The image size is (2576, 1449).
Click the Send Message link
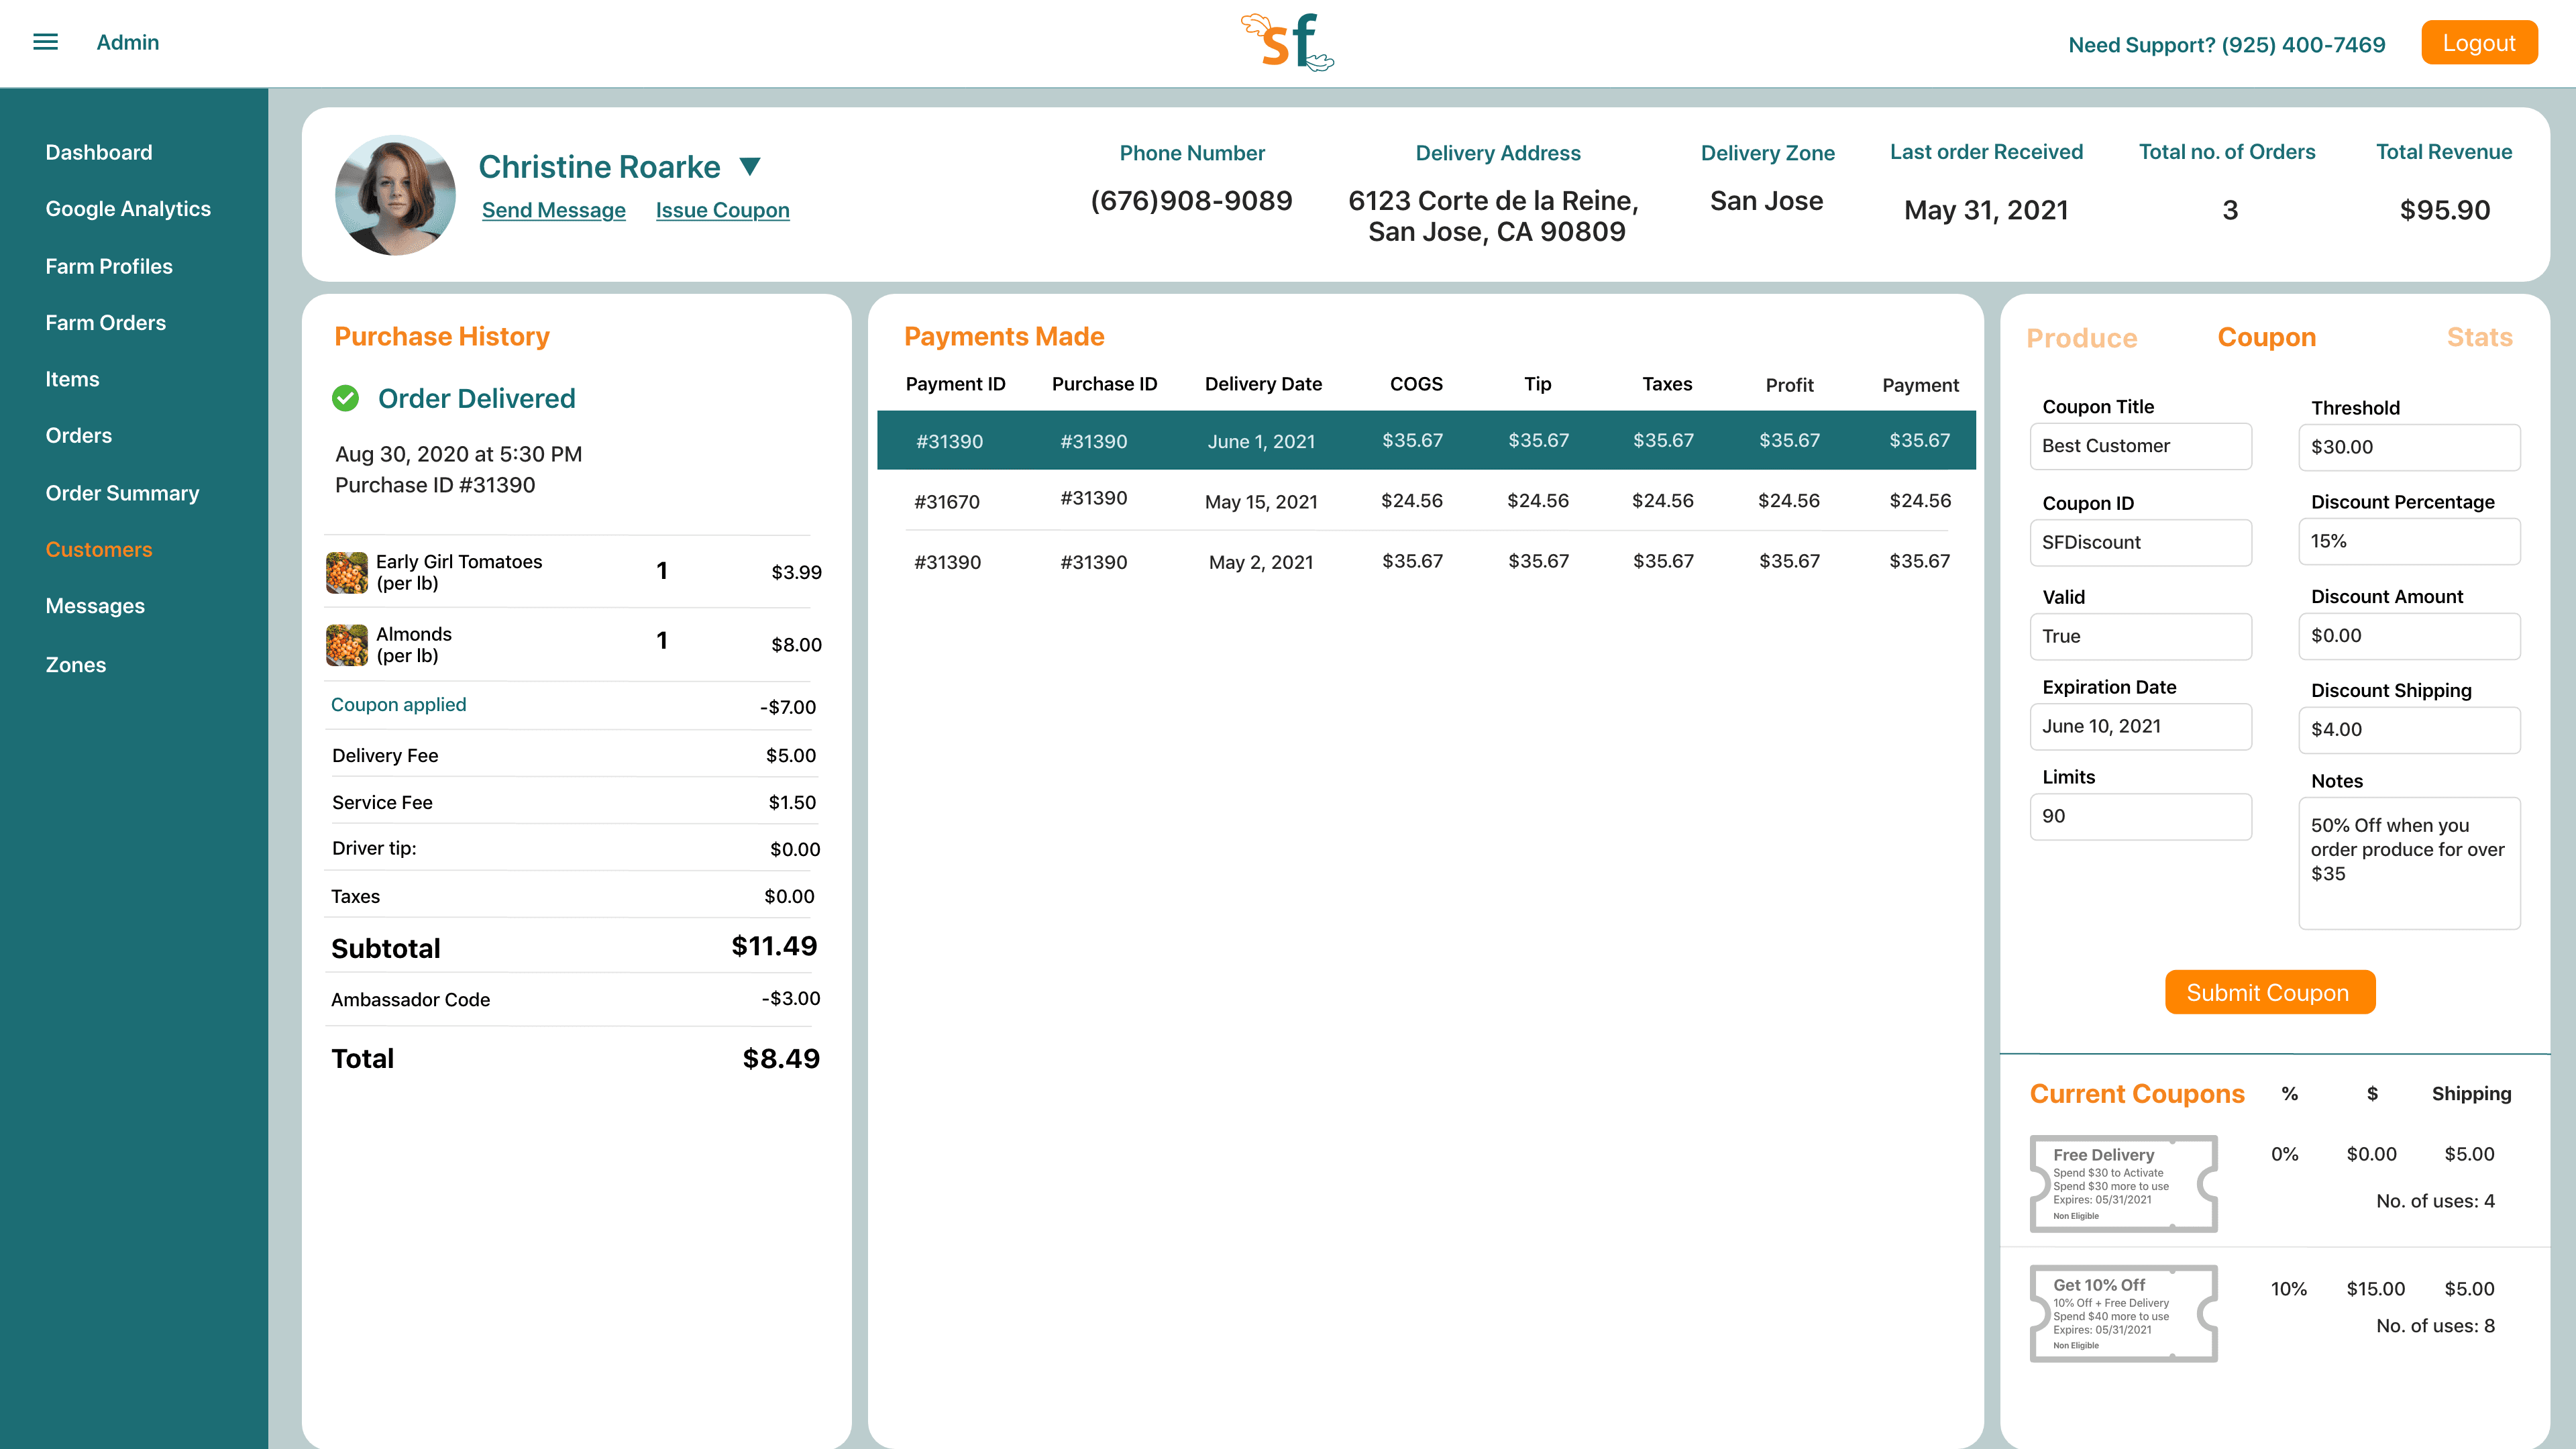tap(554, 210)
